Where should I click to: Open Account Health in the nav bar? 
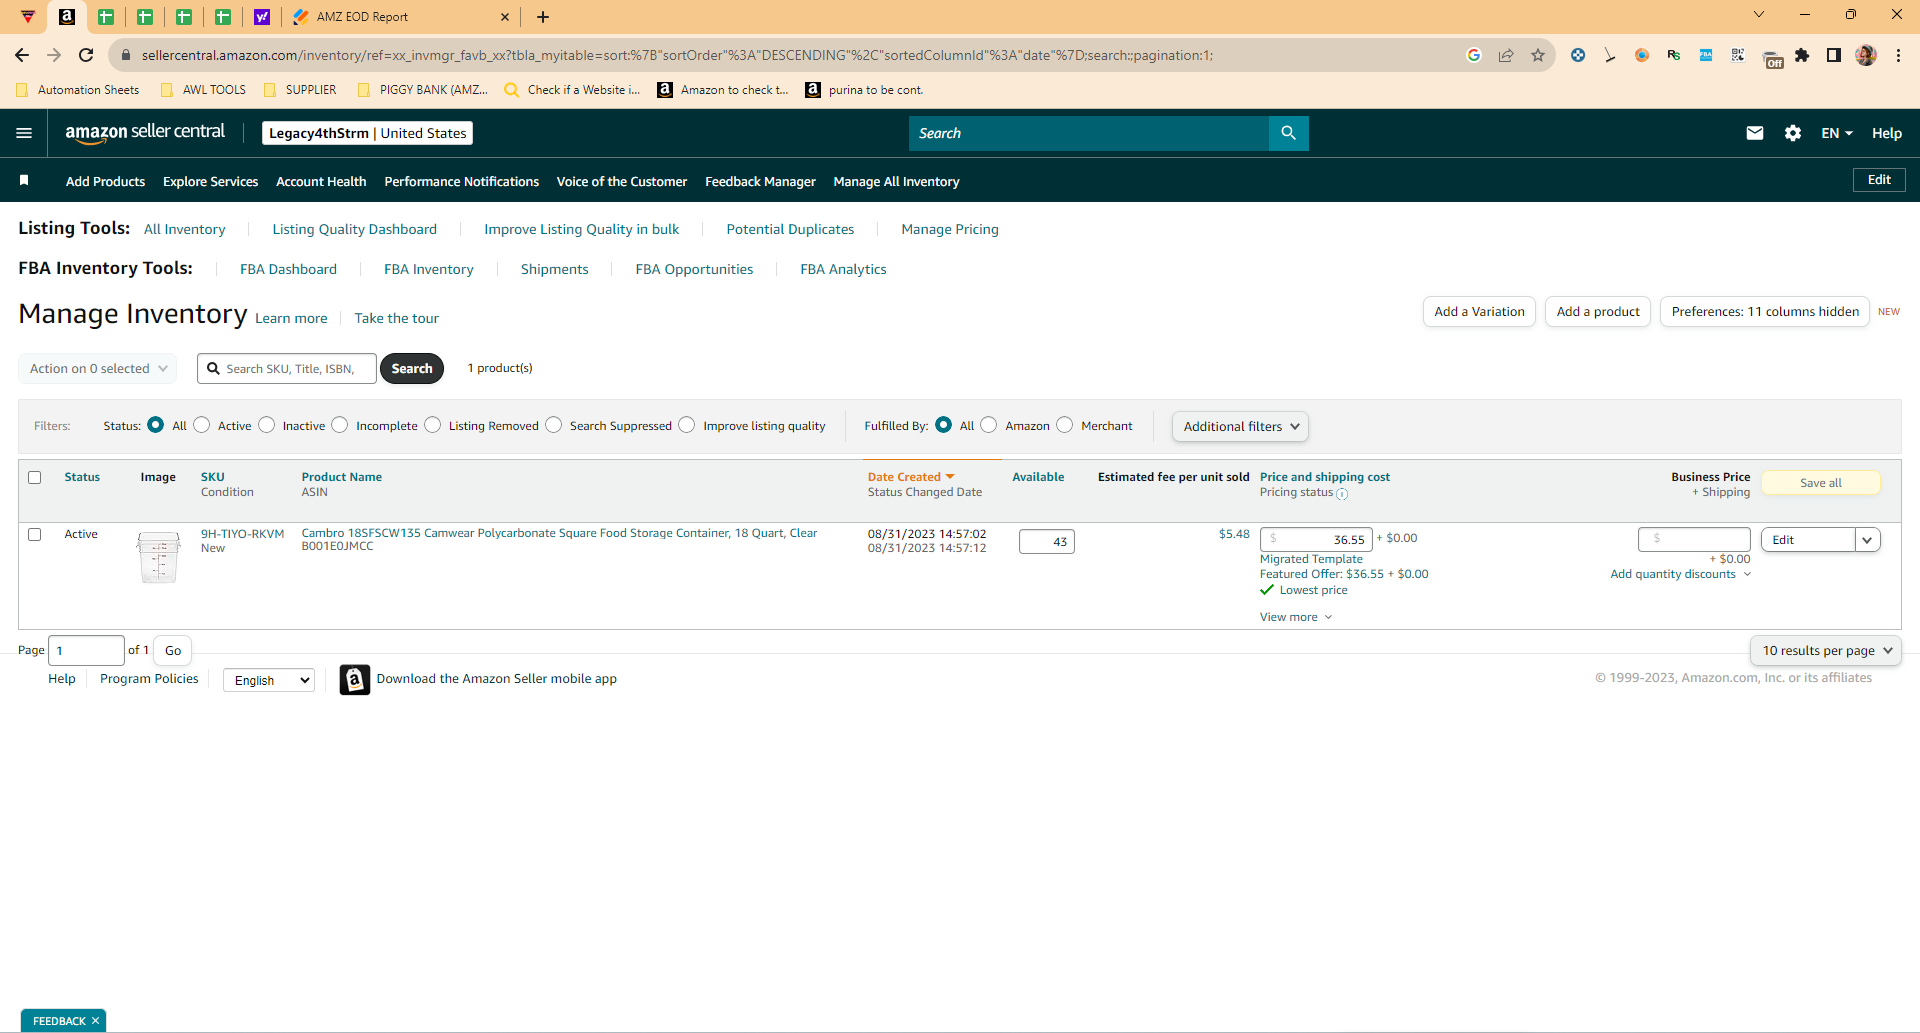[x=321, y=181]
